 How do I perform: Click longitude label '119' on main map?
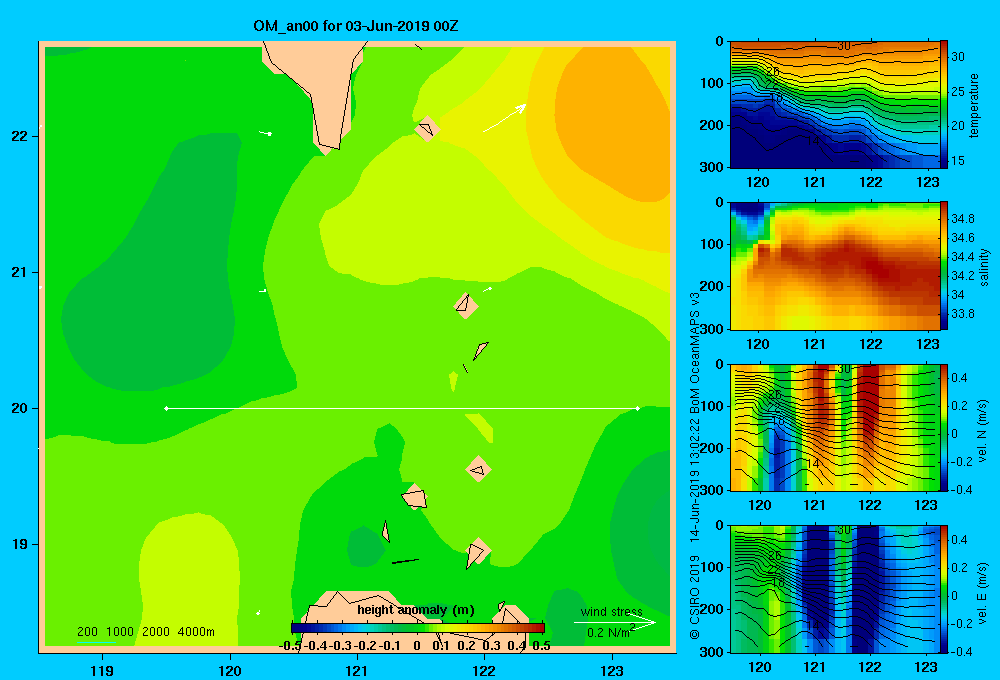click(x=102, y=670)
